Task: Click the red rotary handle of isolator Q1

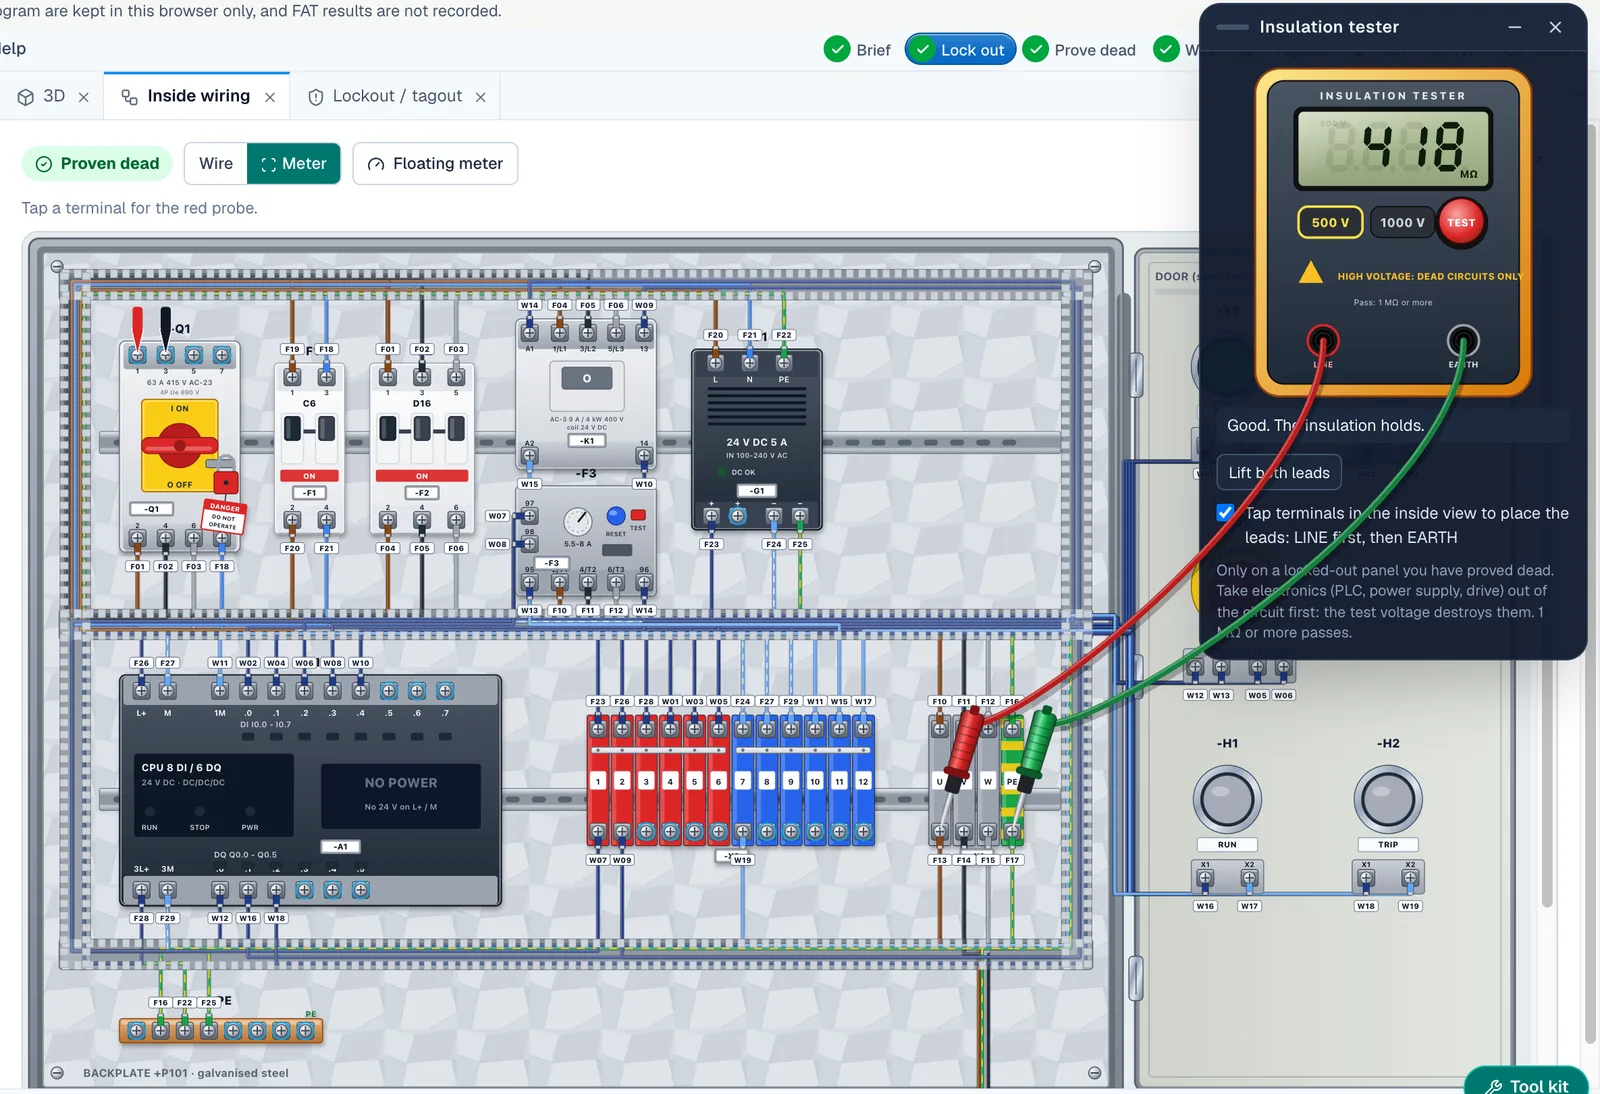Action: click(x=180, y=444)
